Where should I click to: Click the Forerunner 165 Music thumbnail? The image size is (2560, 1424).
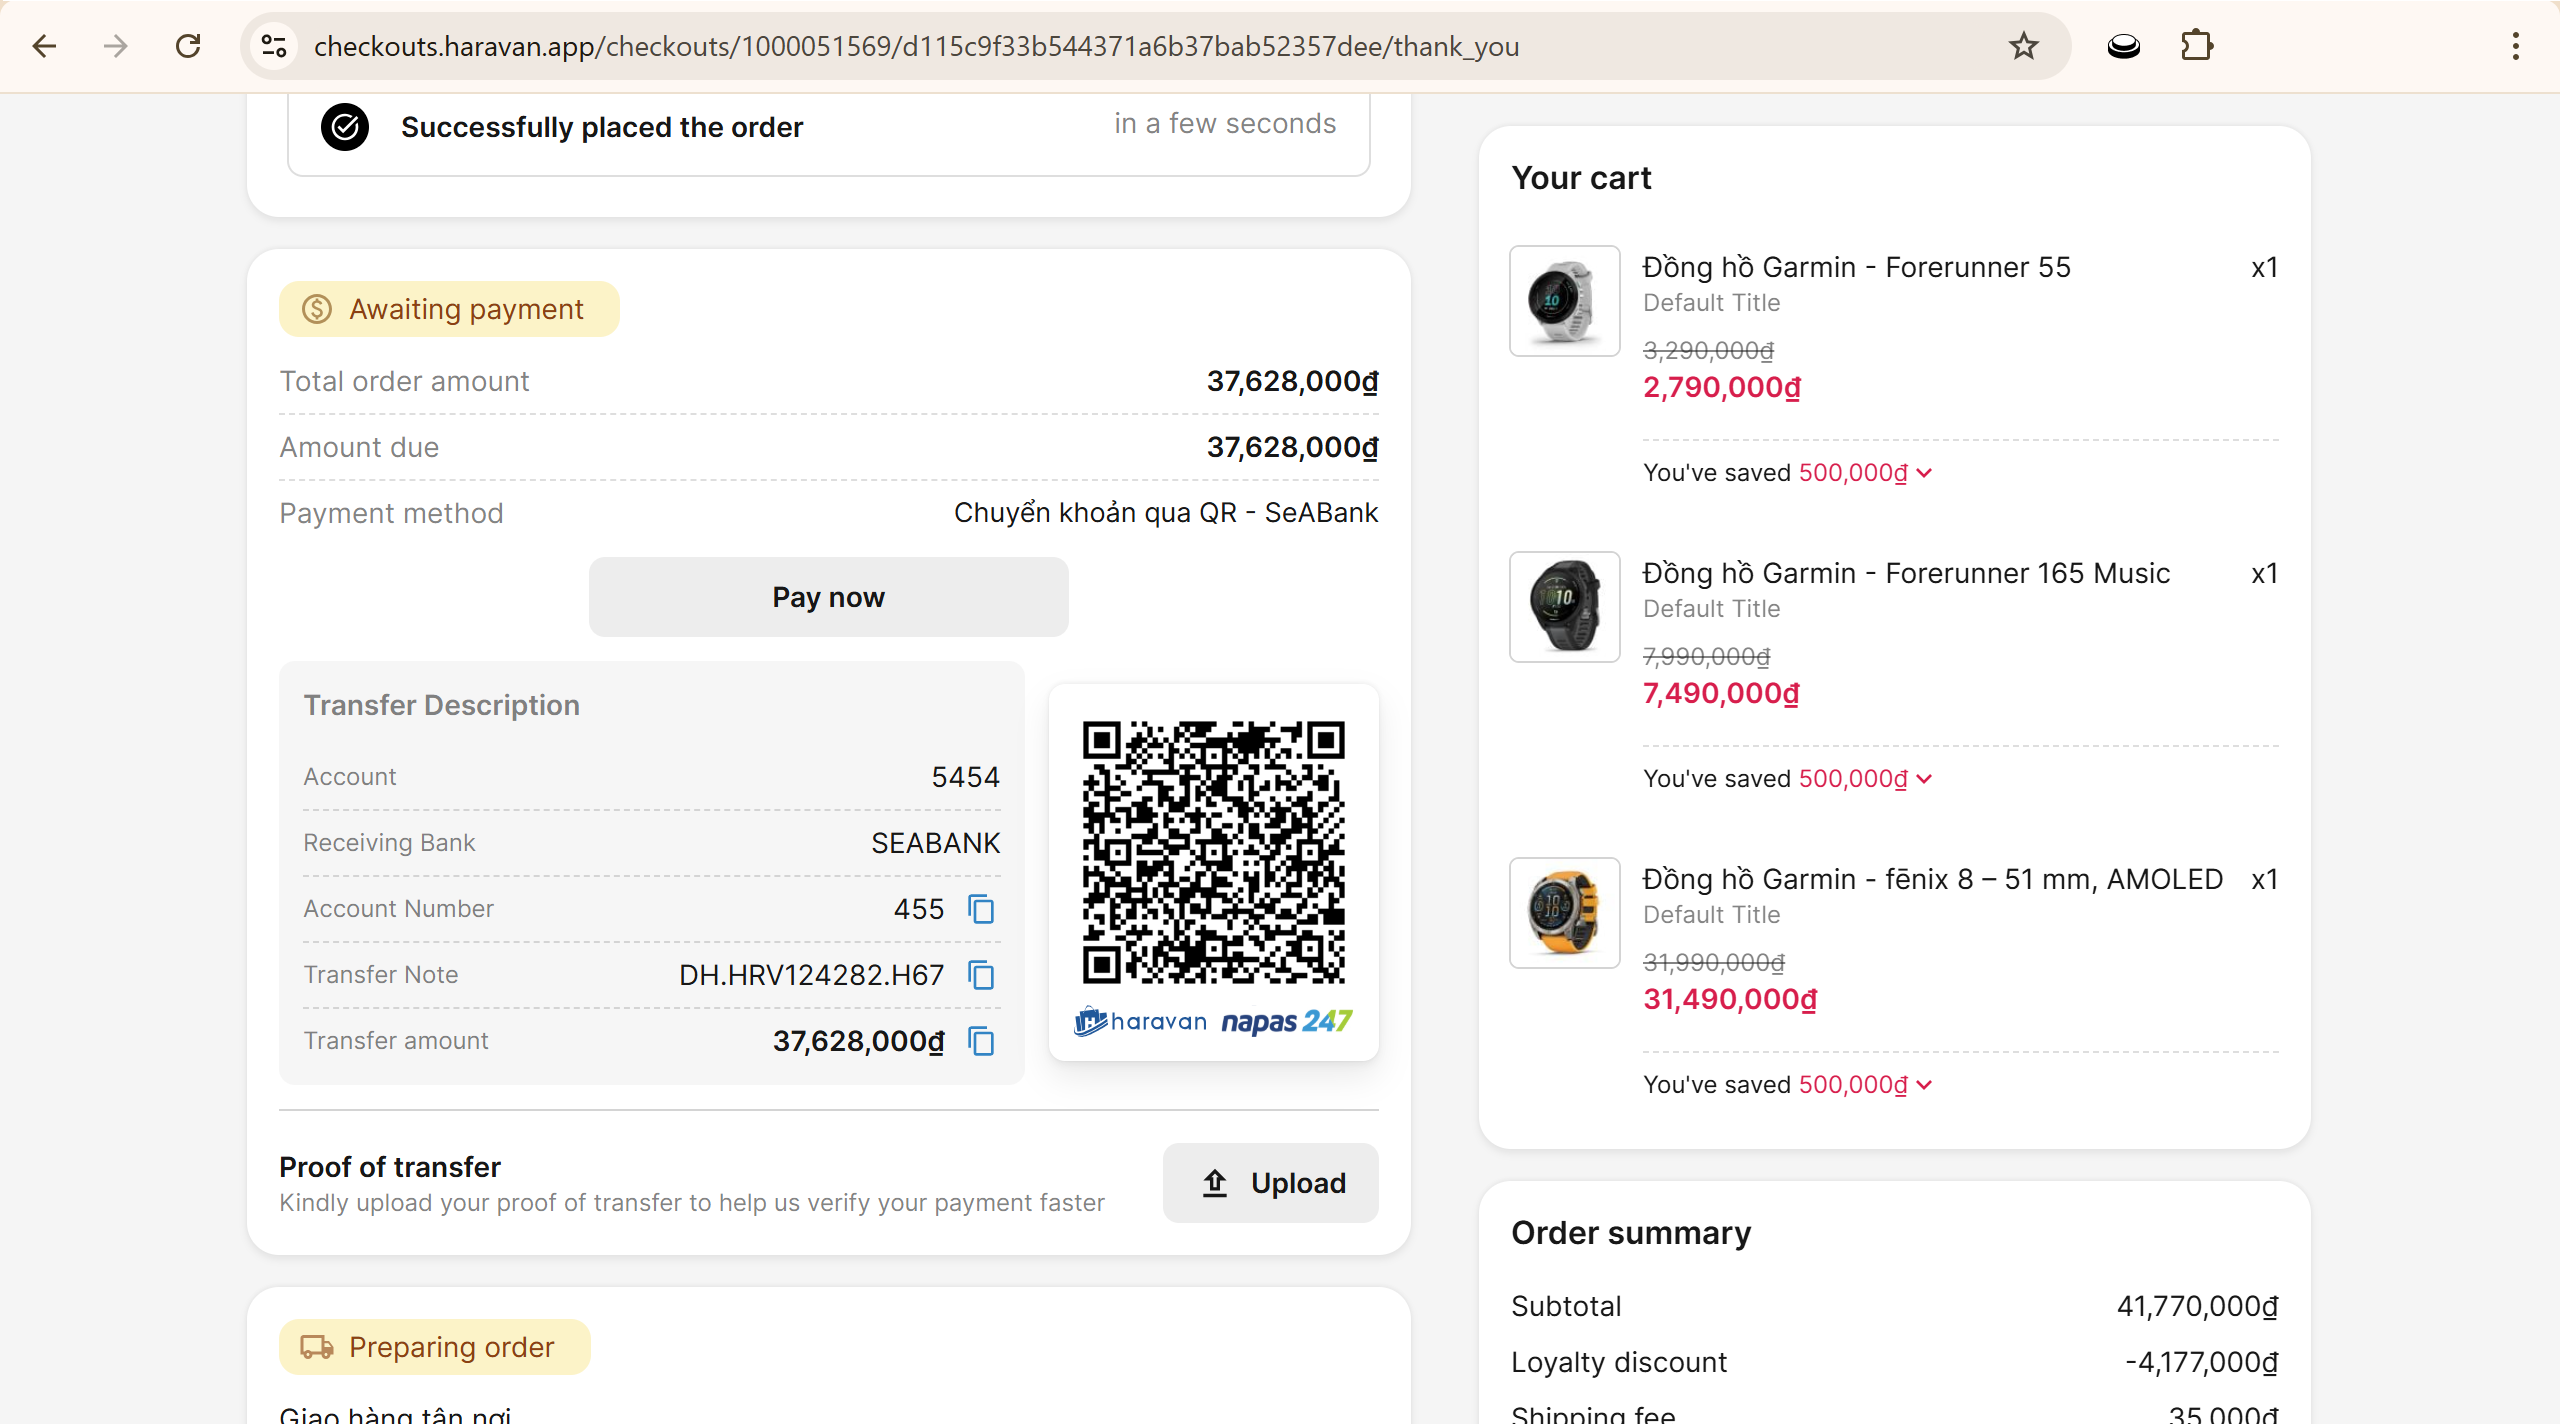1564,607
